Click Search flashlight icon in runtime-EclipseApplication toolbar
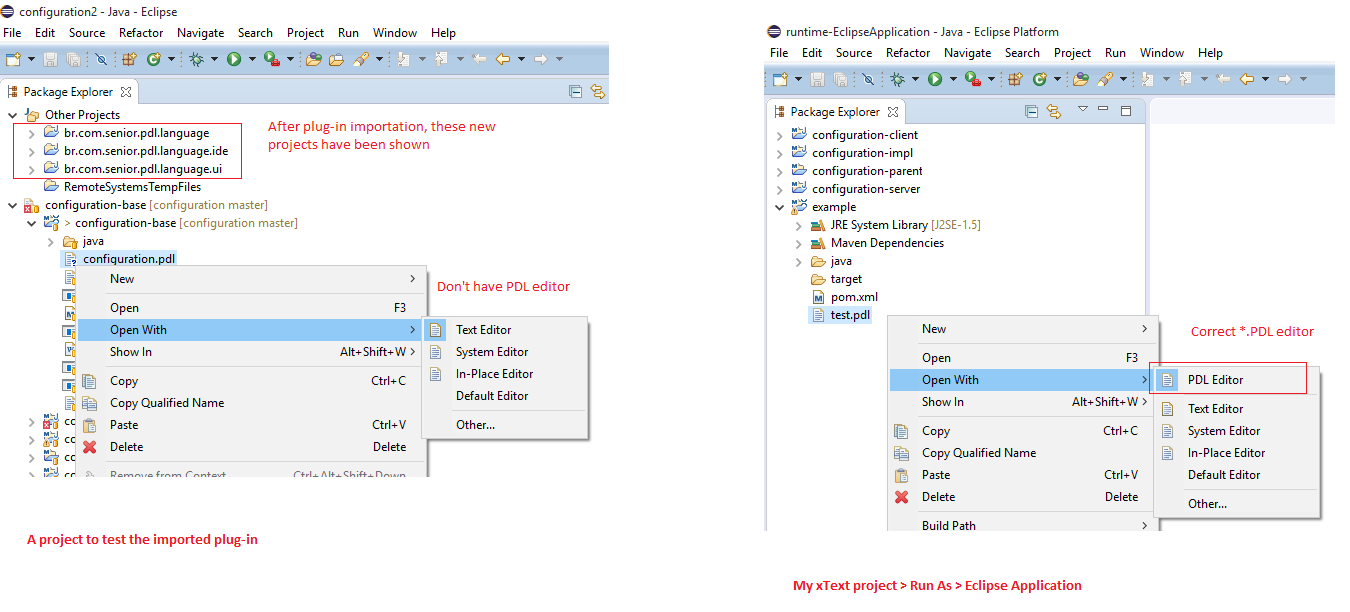Viewport: 1350px width, 612px height. tap(1104, 79)
